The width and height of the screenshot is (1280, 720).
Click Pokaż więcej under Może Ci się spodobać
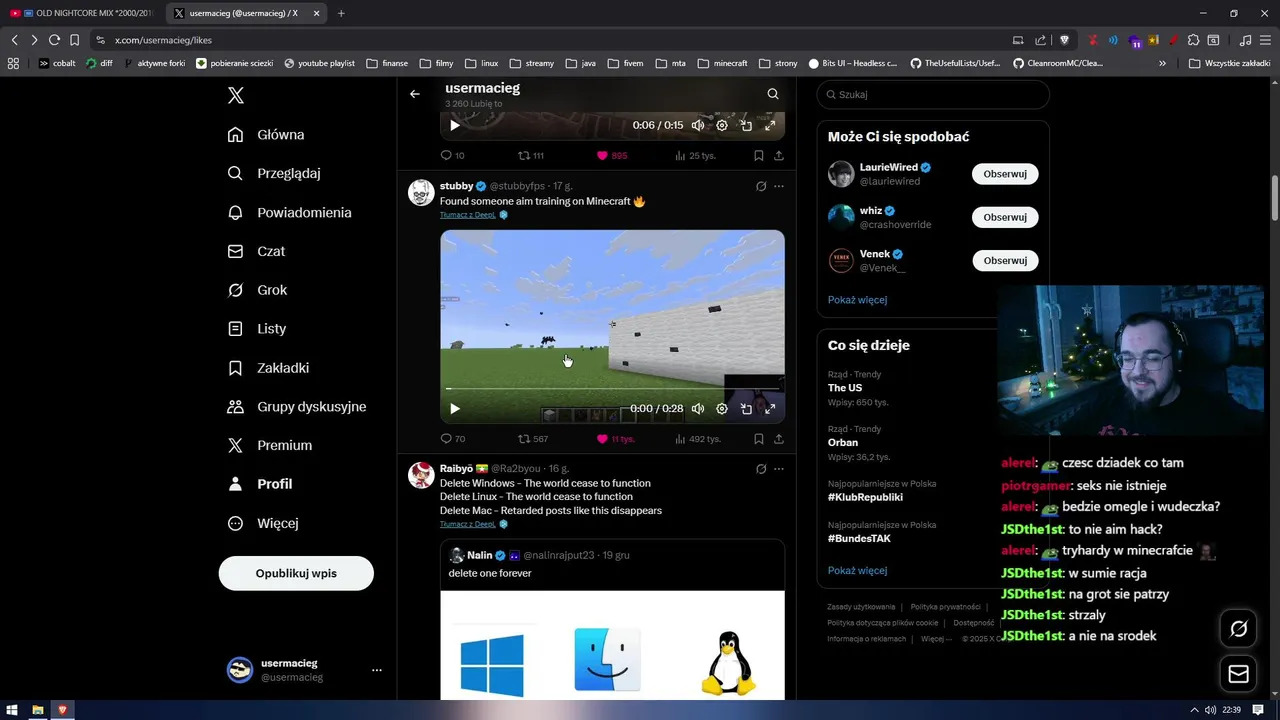pyautogui.click(x=857, y=300)
